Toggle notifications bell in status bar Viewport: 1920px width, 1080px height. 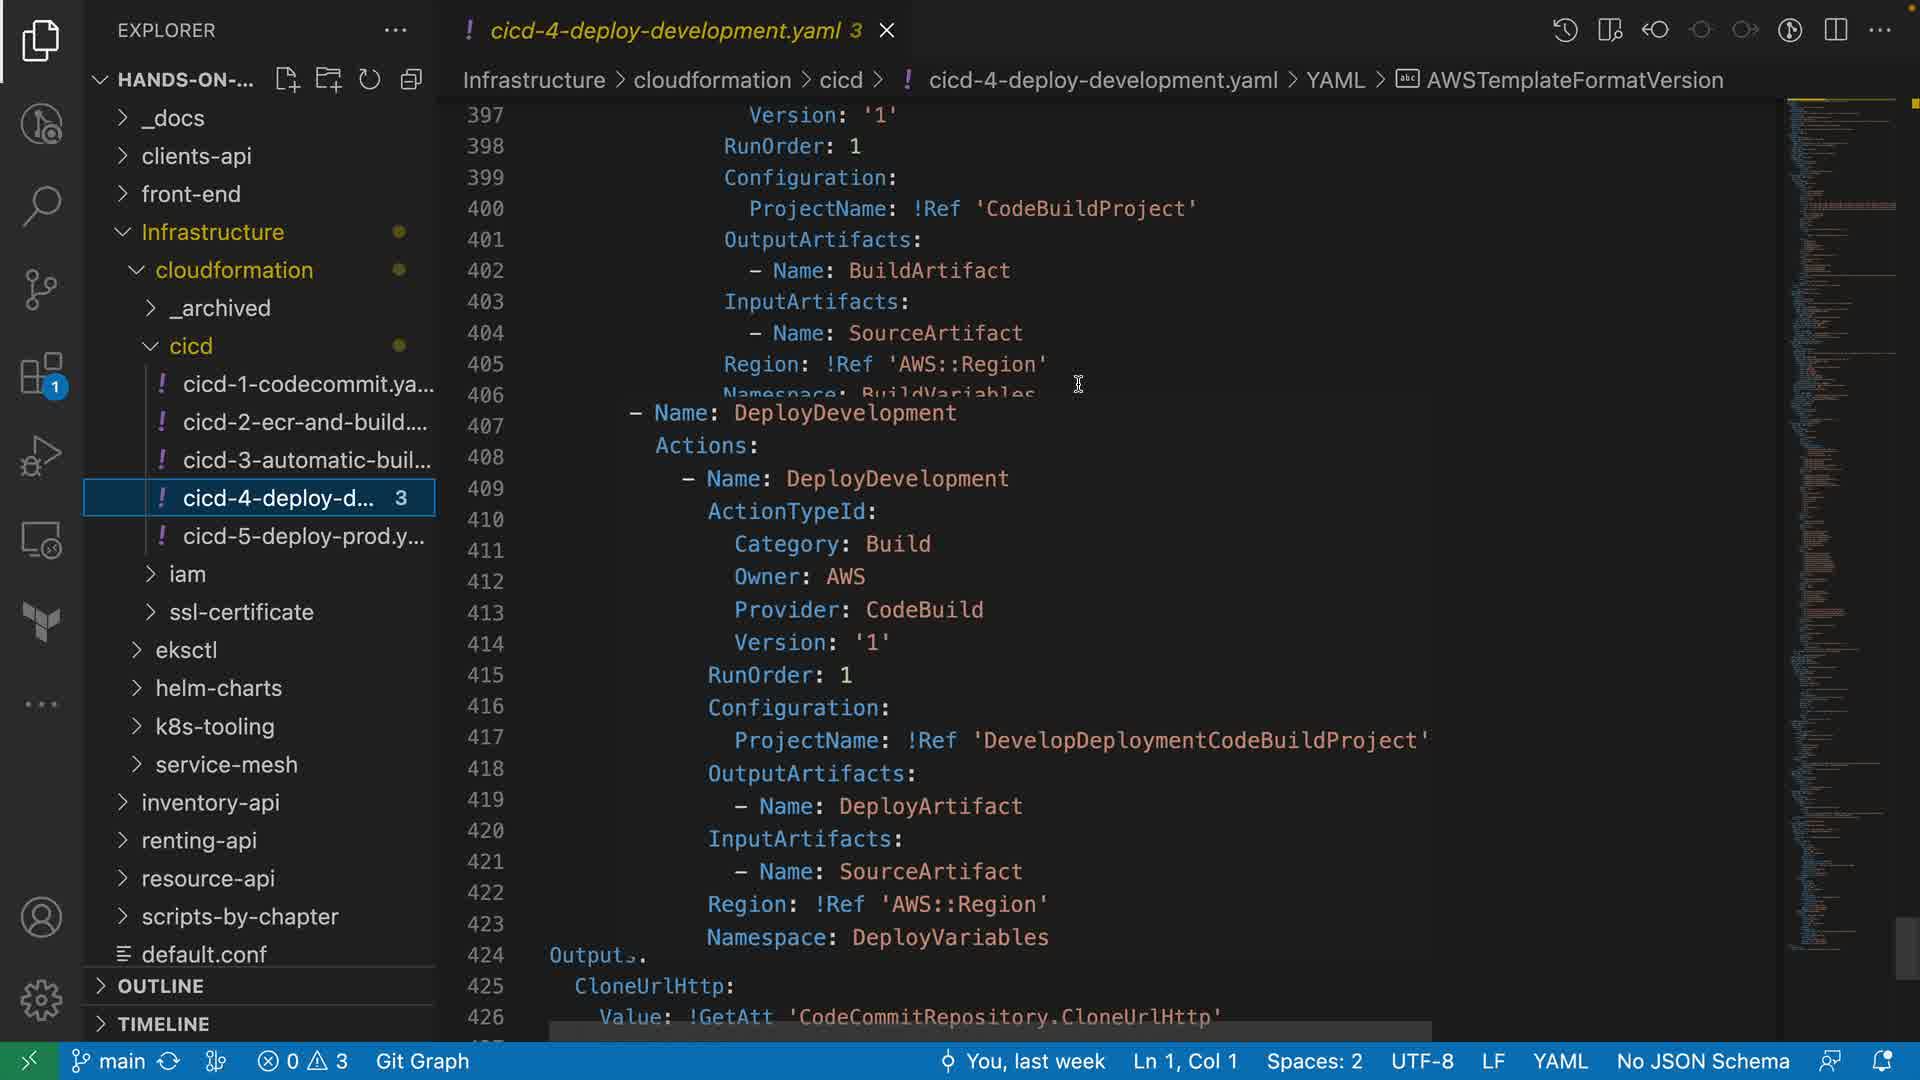(x=1881, y=1061)
